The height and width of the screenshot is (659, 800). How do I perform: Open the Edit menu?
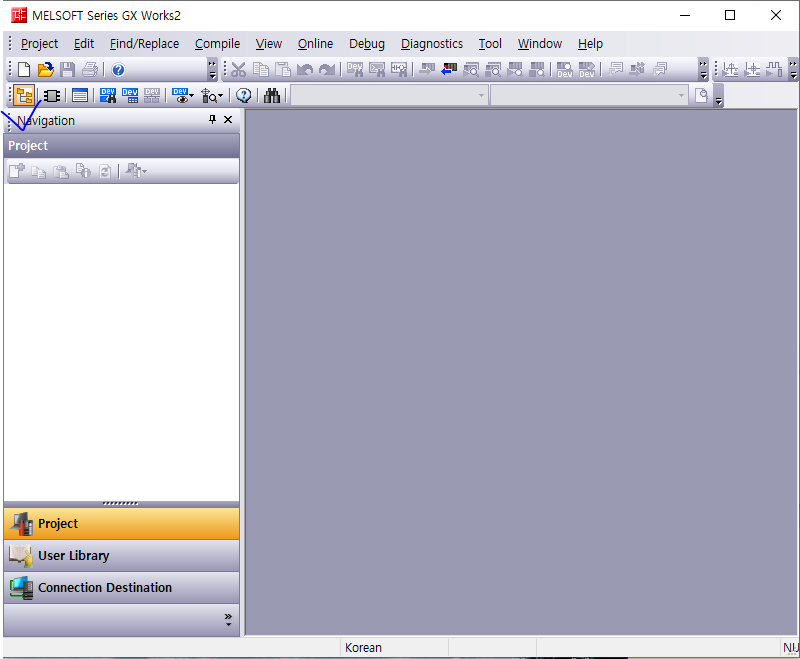[x=84, y=44]
